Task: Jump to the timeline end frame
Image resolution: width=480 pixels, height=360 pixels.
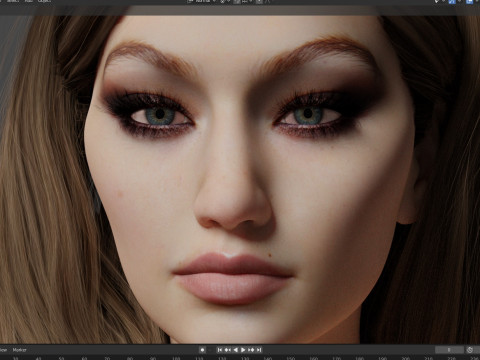Action: pyautogui.click(x=259, y=350)
